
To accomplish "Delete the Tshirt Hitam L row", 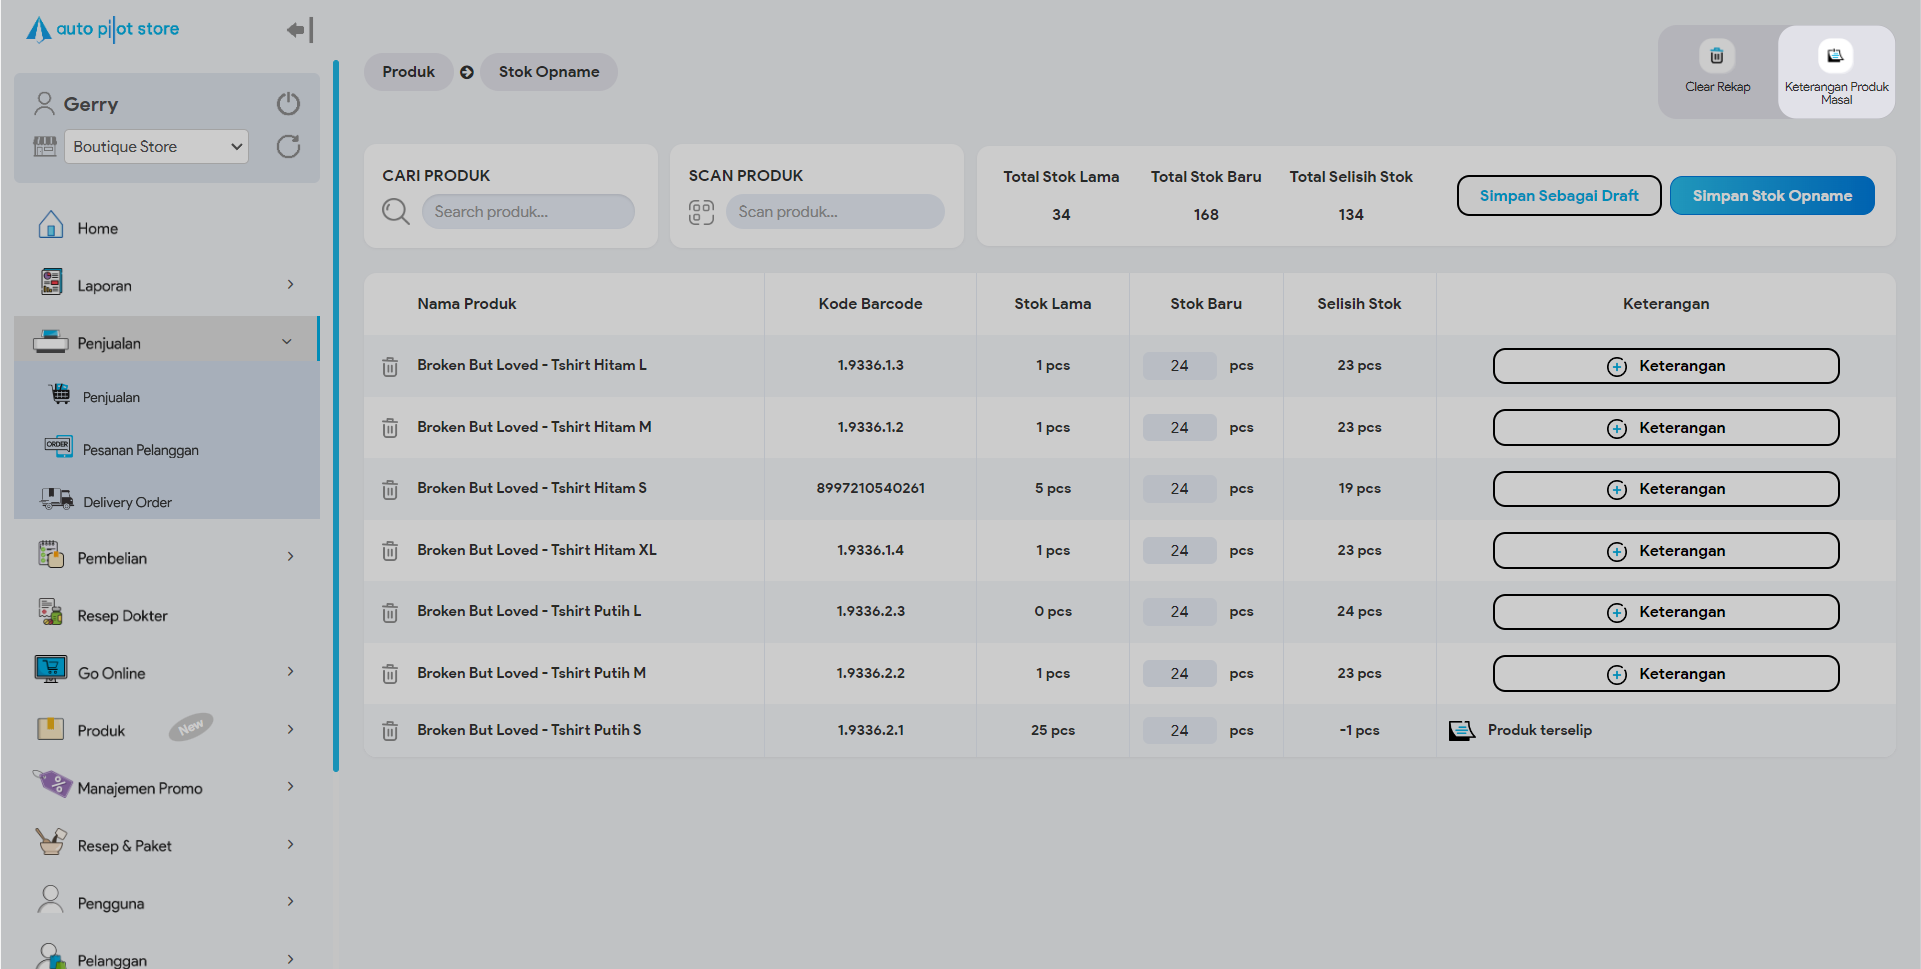I will [x=390, y=367].
